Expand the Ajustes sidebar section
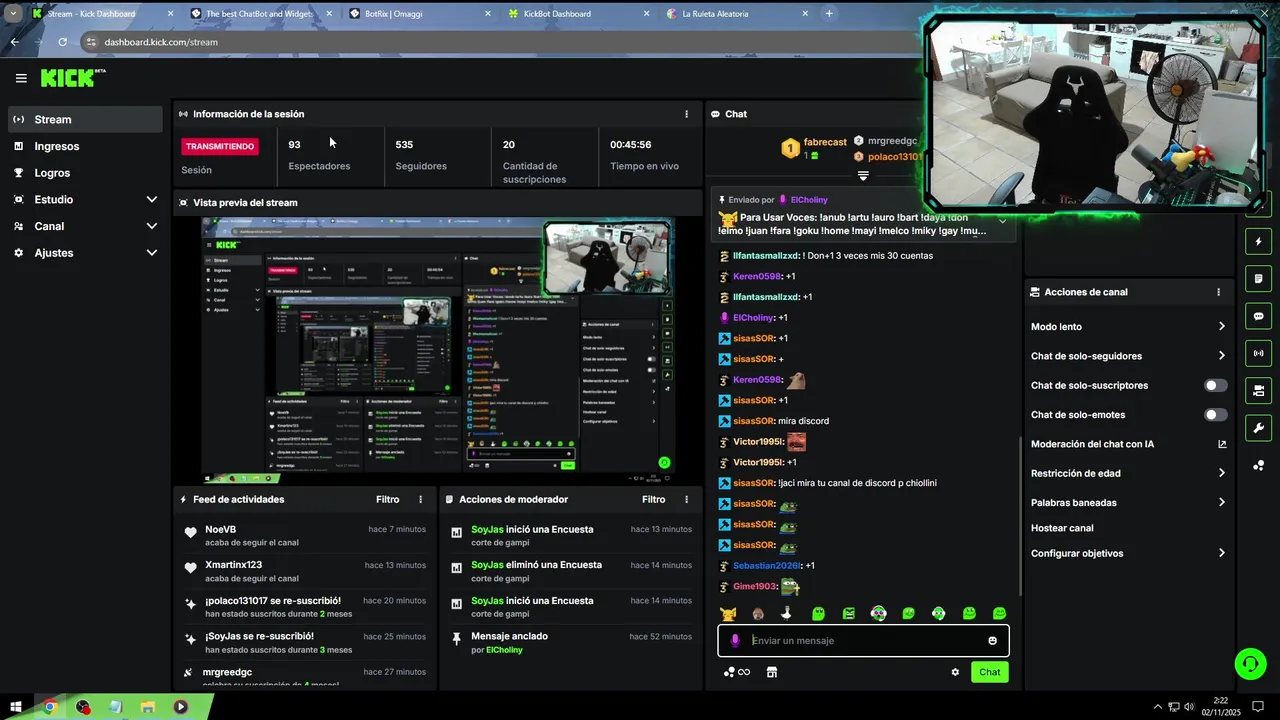The image size is (1280, 720). (x=152, y=253)
